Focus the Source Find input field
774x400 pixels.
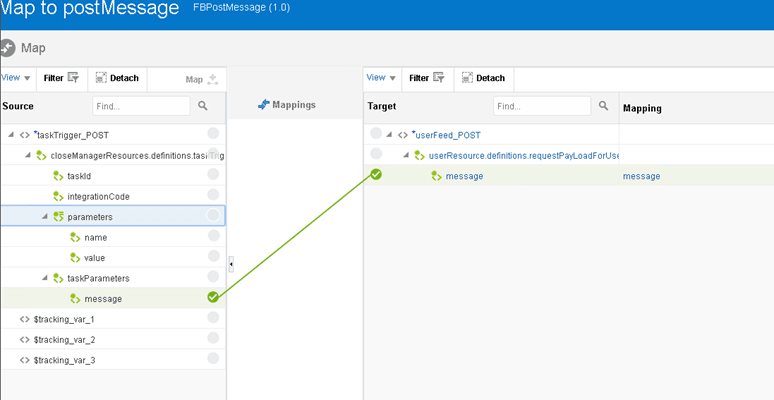(x=141, y=106)
